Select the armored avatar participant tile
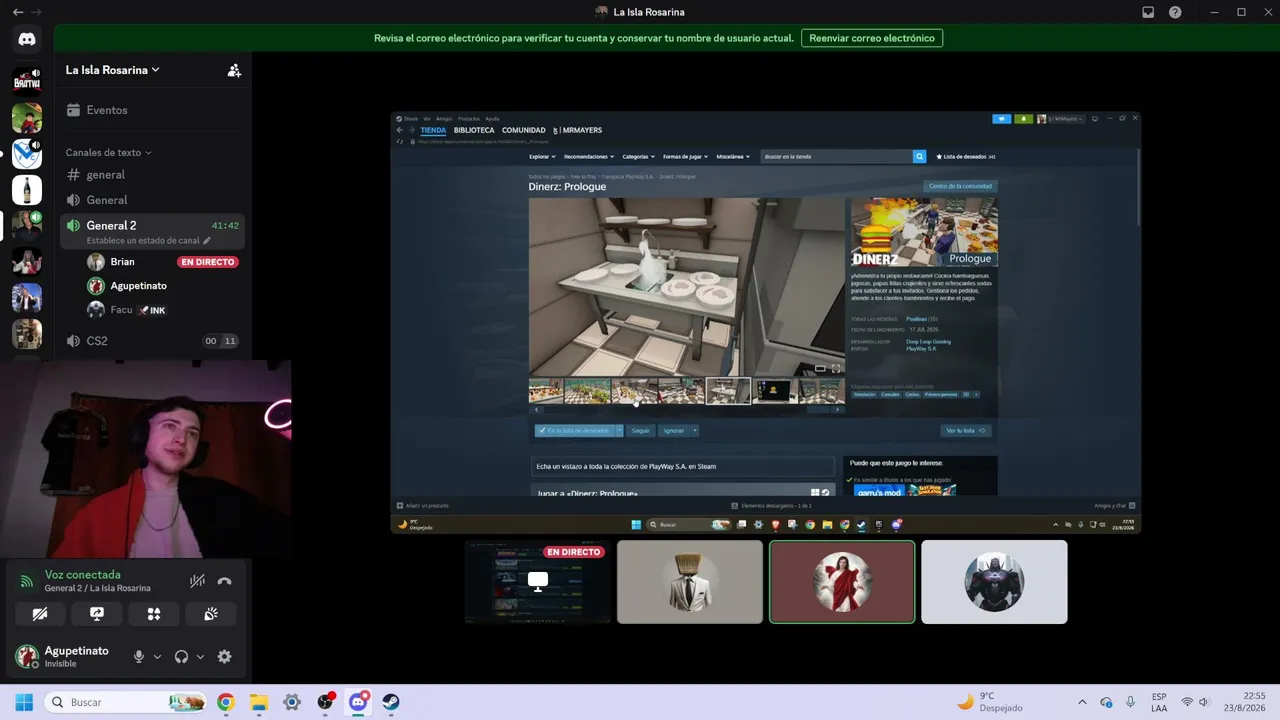 coord(994,582)
